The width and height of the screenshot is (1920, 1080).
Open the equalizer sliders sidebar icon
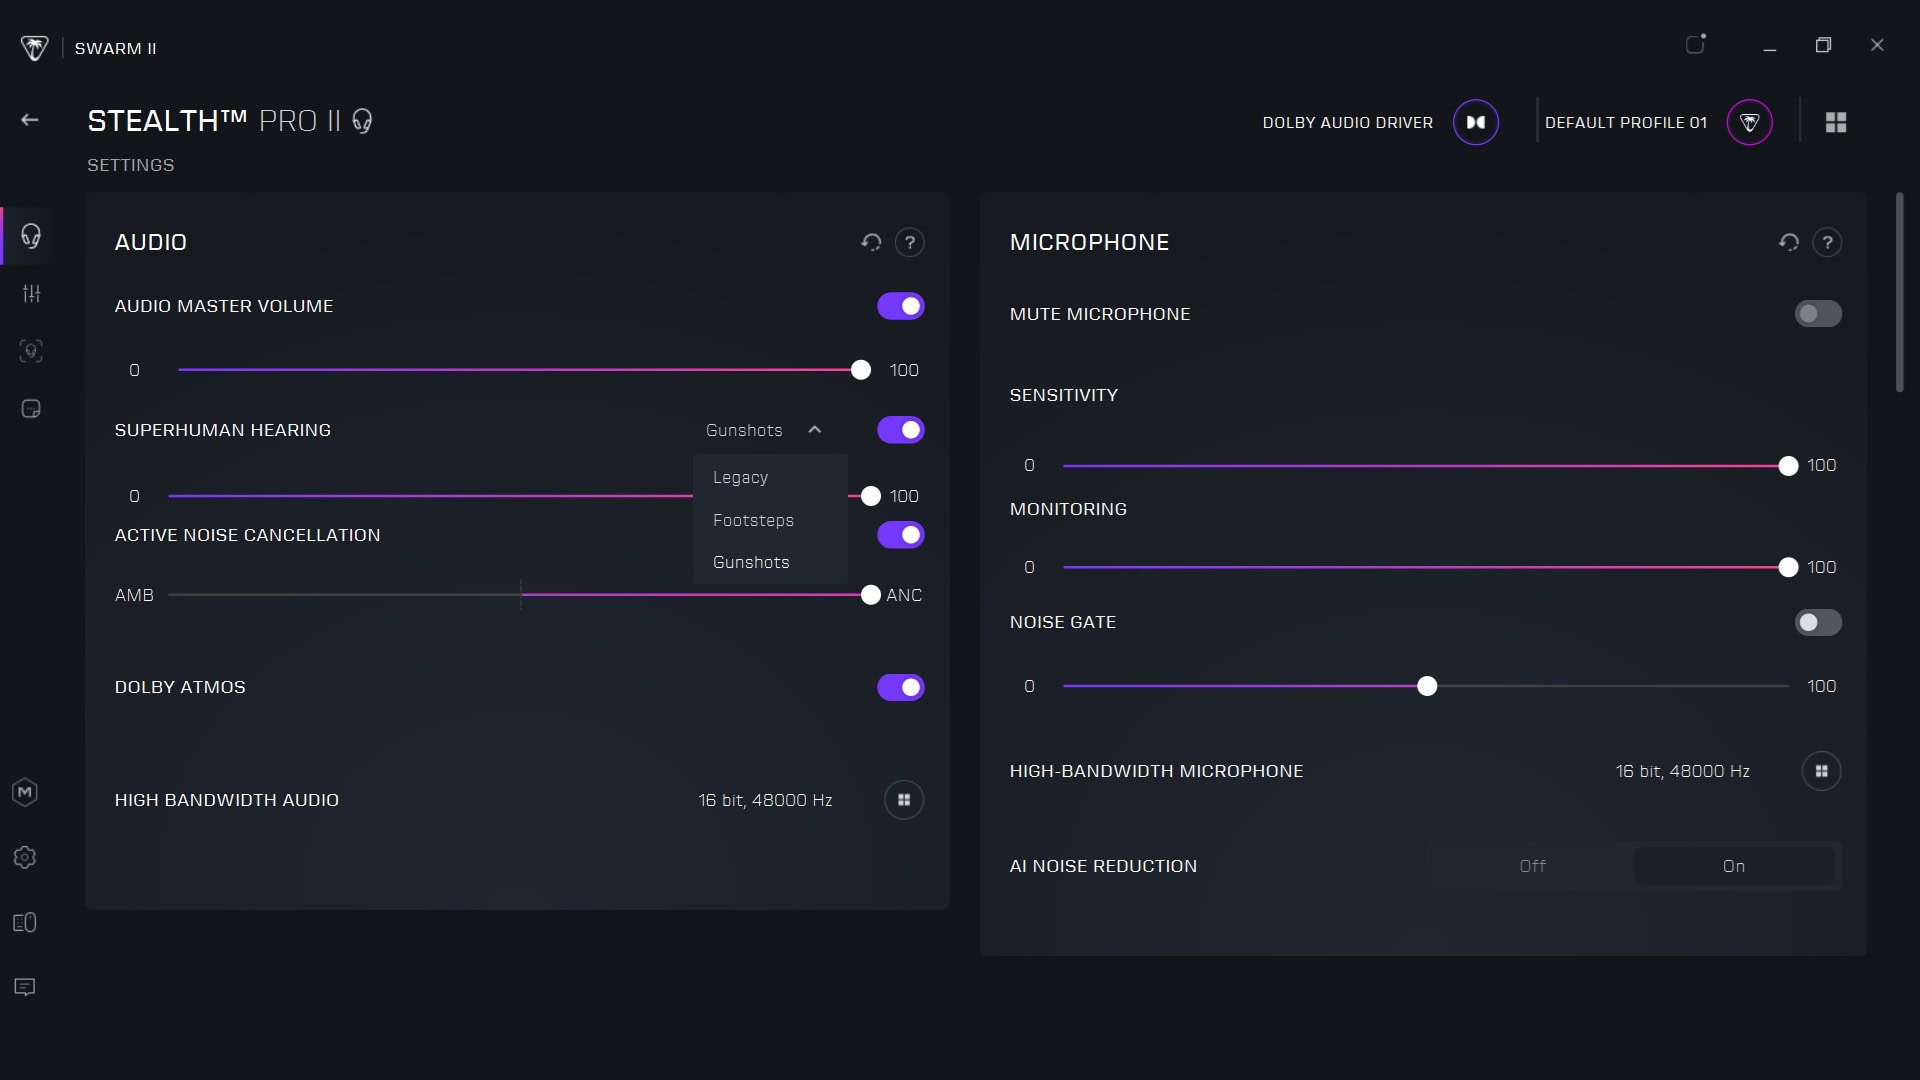pos(32,293)
